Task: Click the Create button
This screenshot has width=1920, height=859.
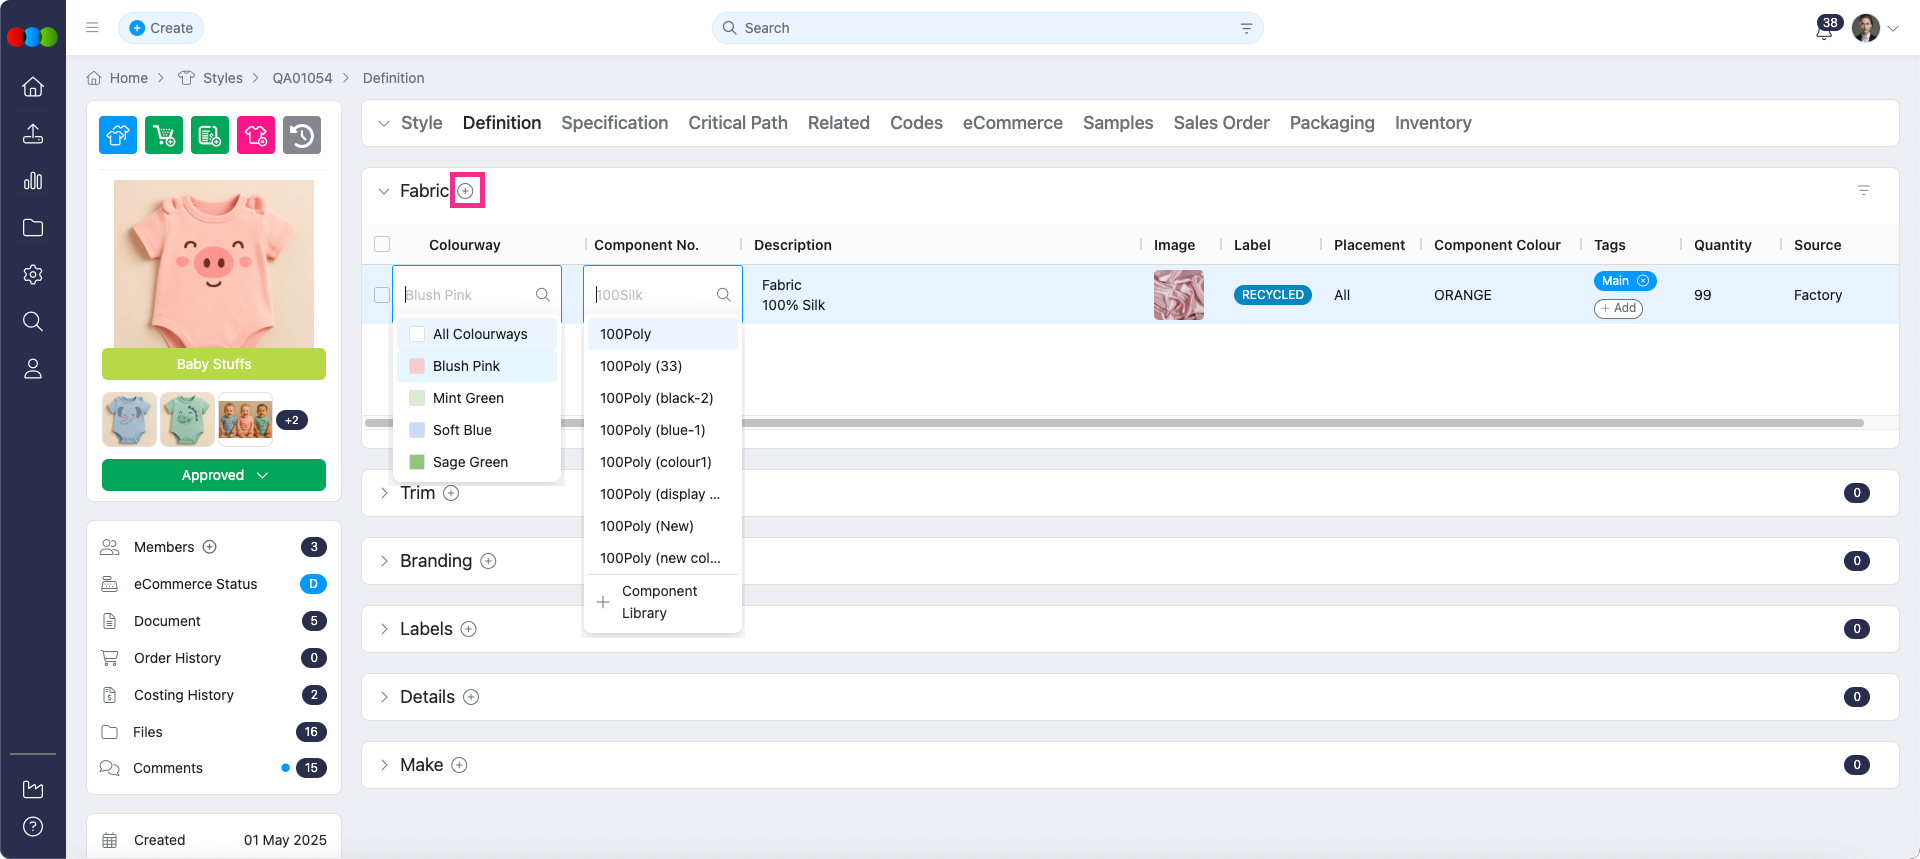Action: point(161,28)
